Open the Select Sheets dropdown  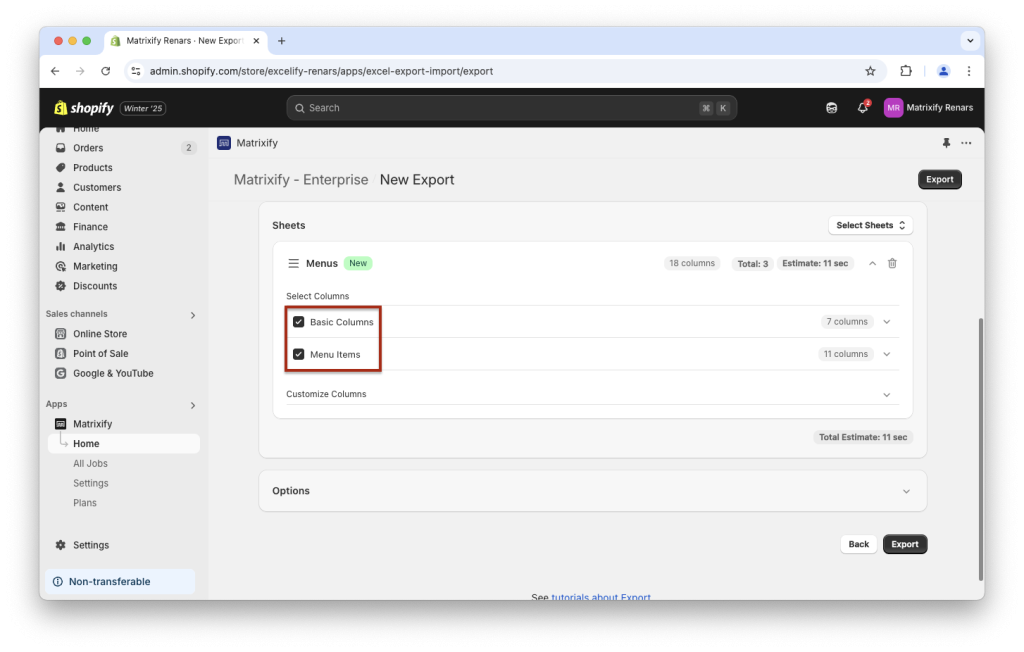pyautogui.click(x=869, y=225)
